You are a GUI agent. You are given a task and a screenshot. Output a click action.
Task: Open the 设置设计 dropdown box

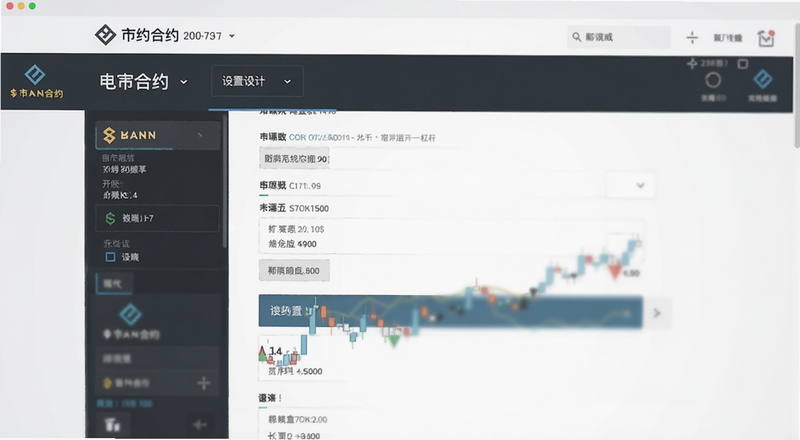click(257, 81)
